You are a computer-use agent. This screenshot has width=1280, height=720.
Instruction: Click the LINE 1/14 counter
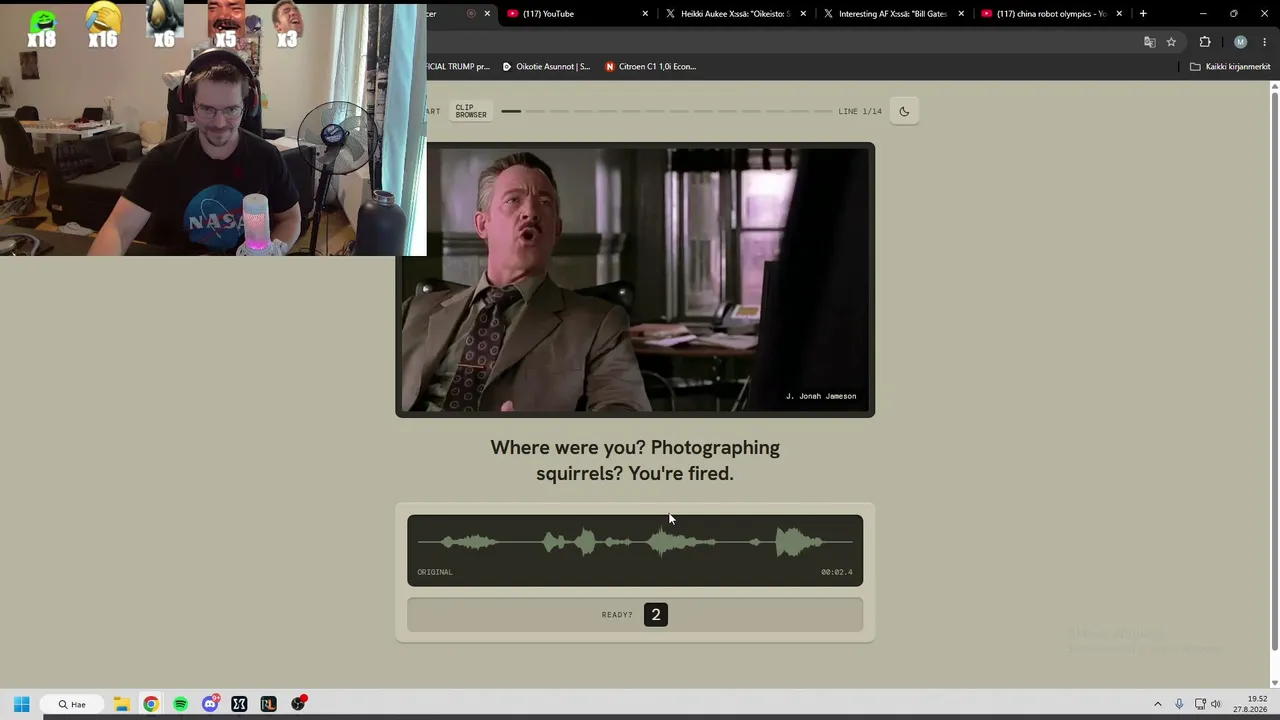click(x=860, y=111)
